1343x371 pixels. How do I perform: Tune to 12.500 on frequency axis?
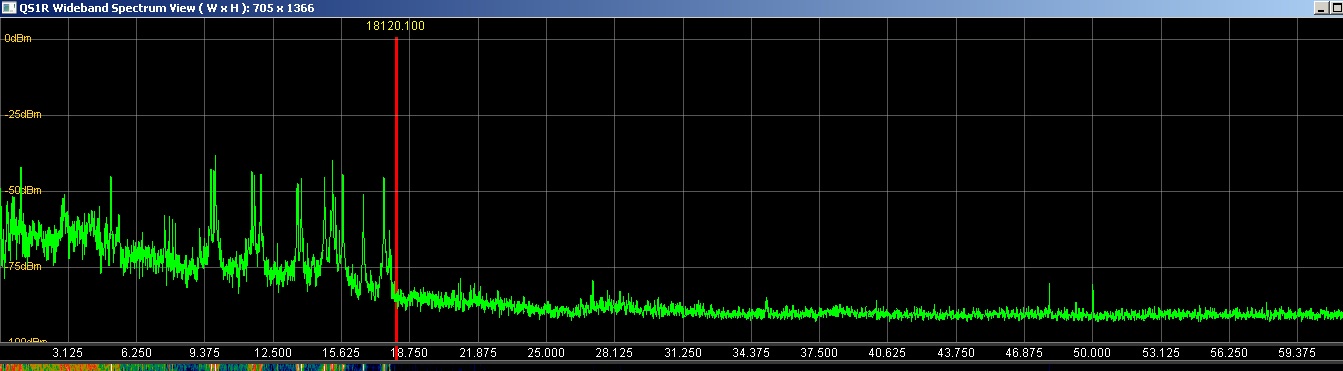(273, 353)
